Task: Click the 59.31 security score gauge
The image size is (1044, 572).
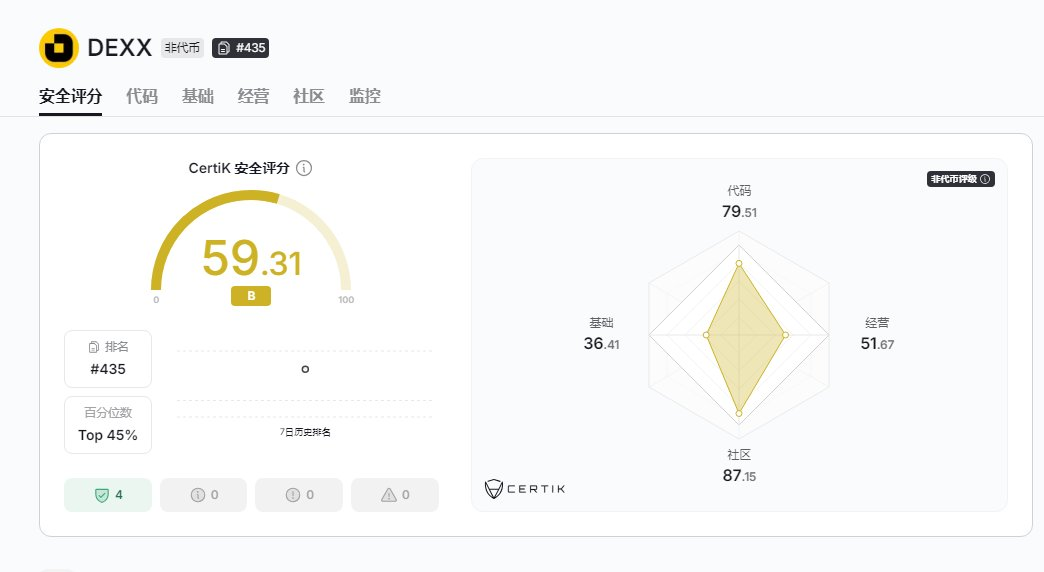Action: [x=251, y=248]
